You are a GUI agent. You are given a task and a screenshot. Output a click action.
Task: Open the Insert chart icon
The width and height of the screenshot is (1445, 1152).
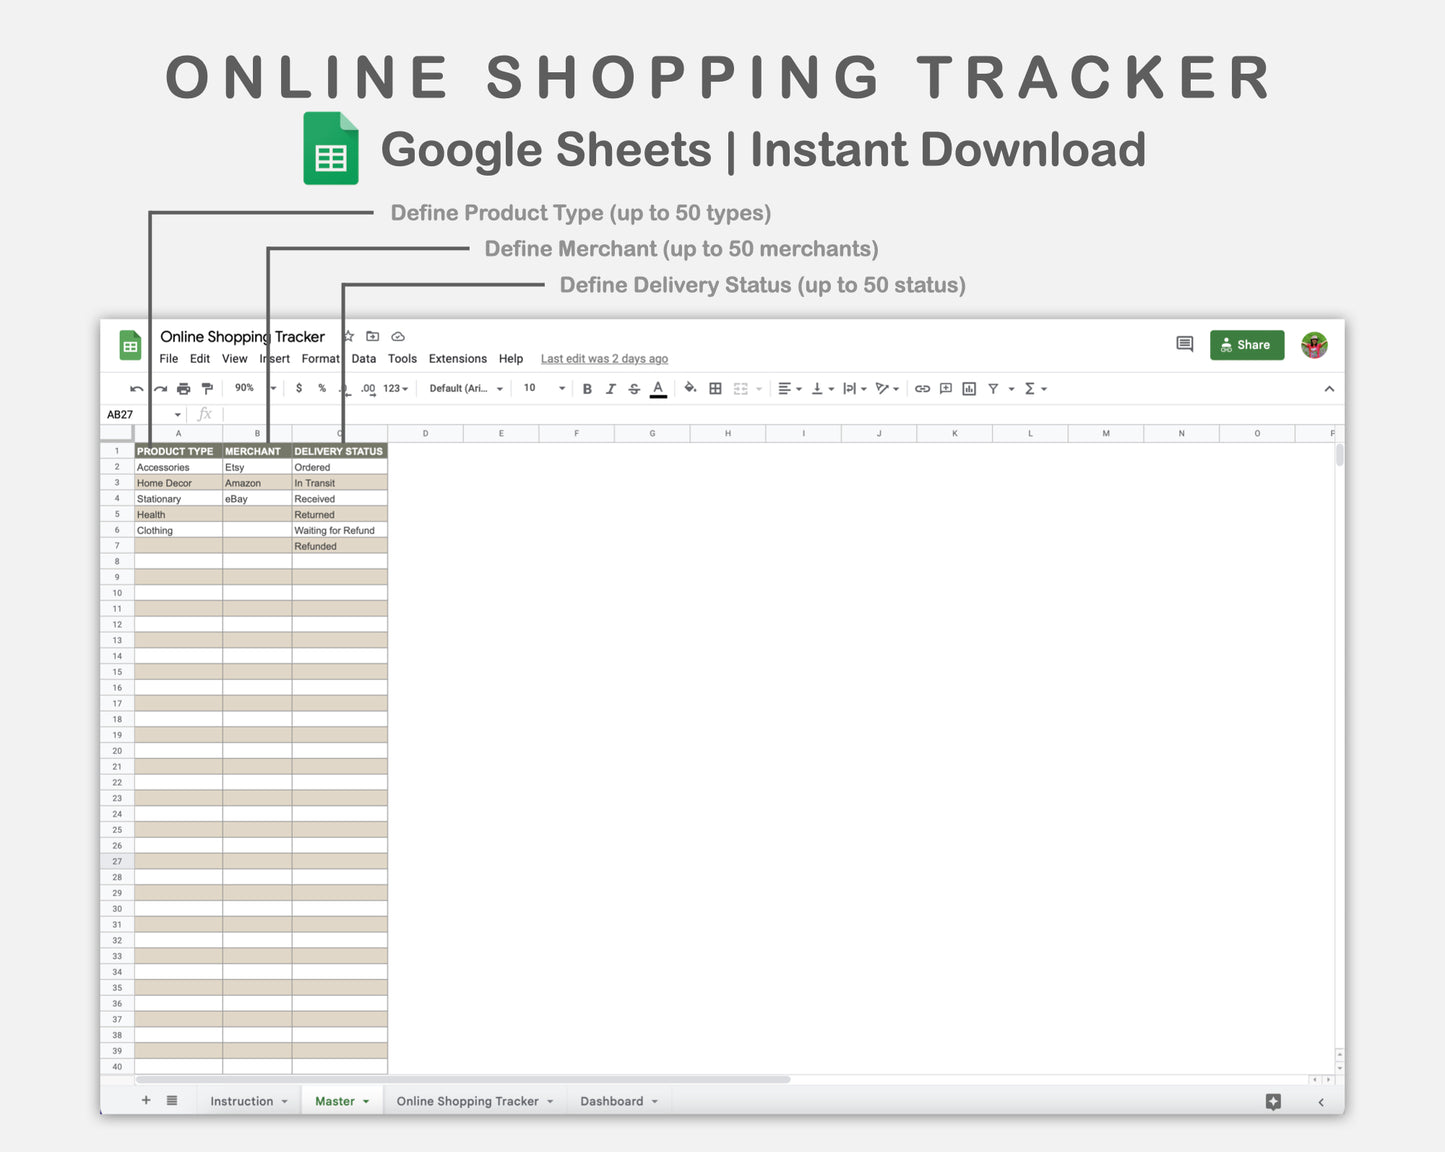tap(968, 388)
